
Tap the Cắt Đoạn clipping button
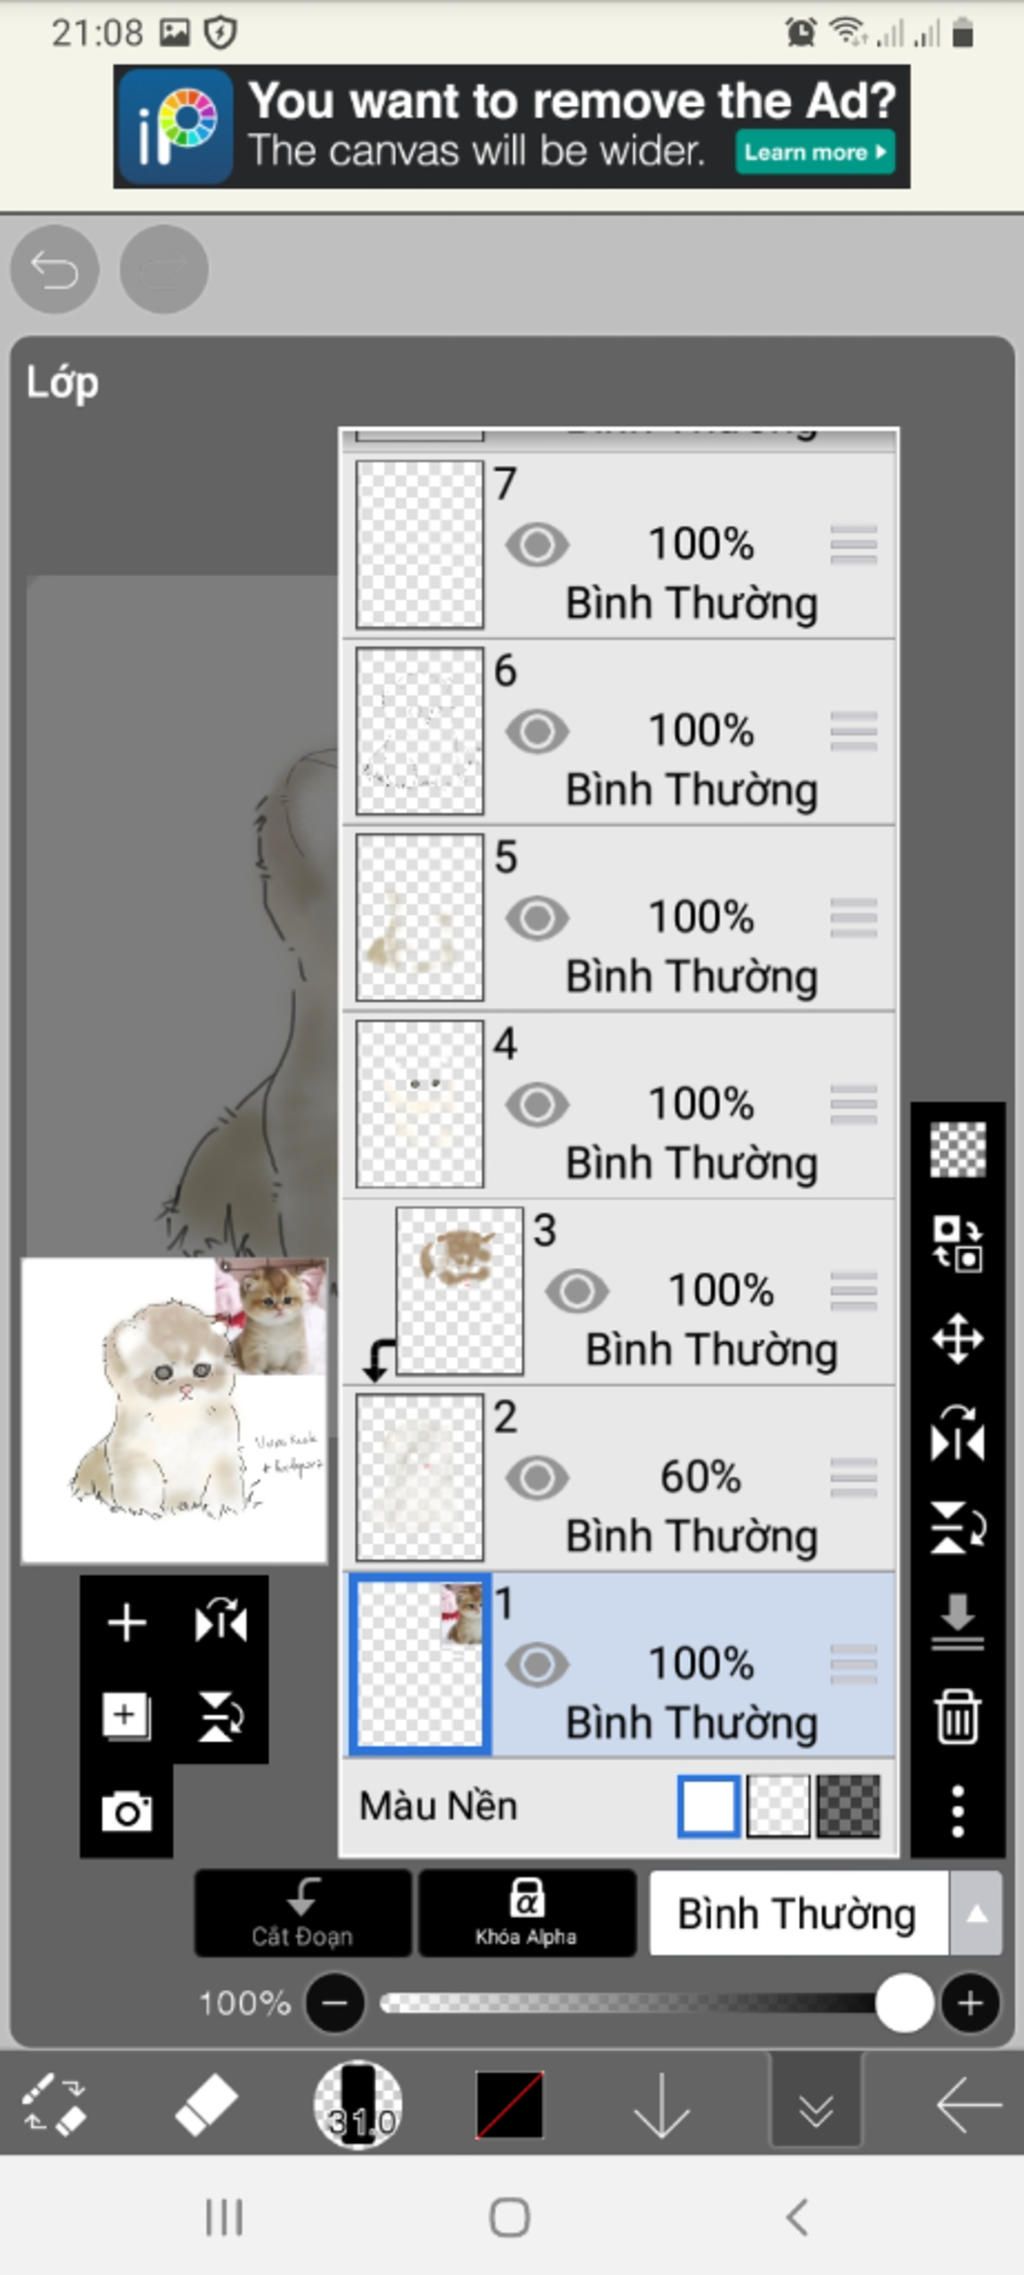click(x=303, y=1912)
